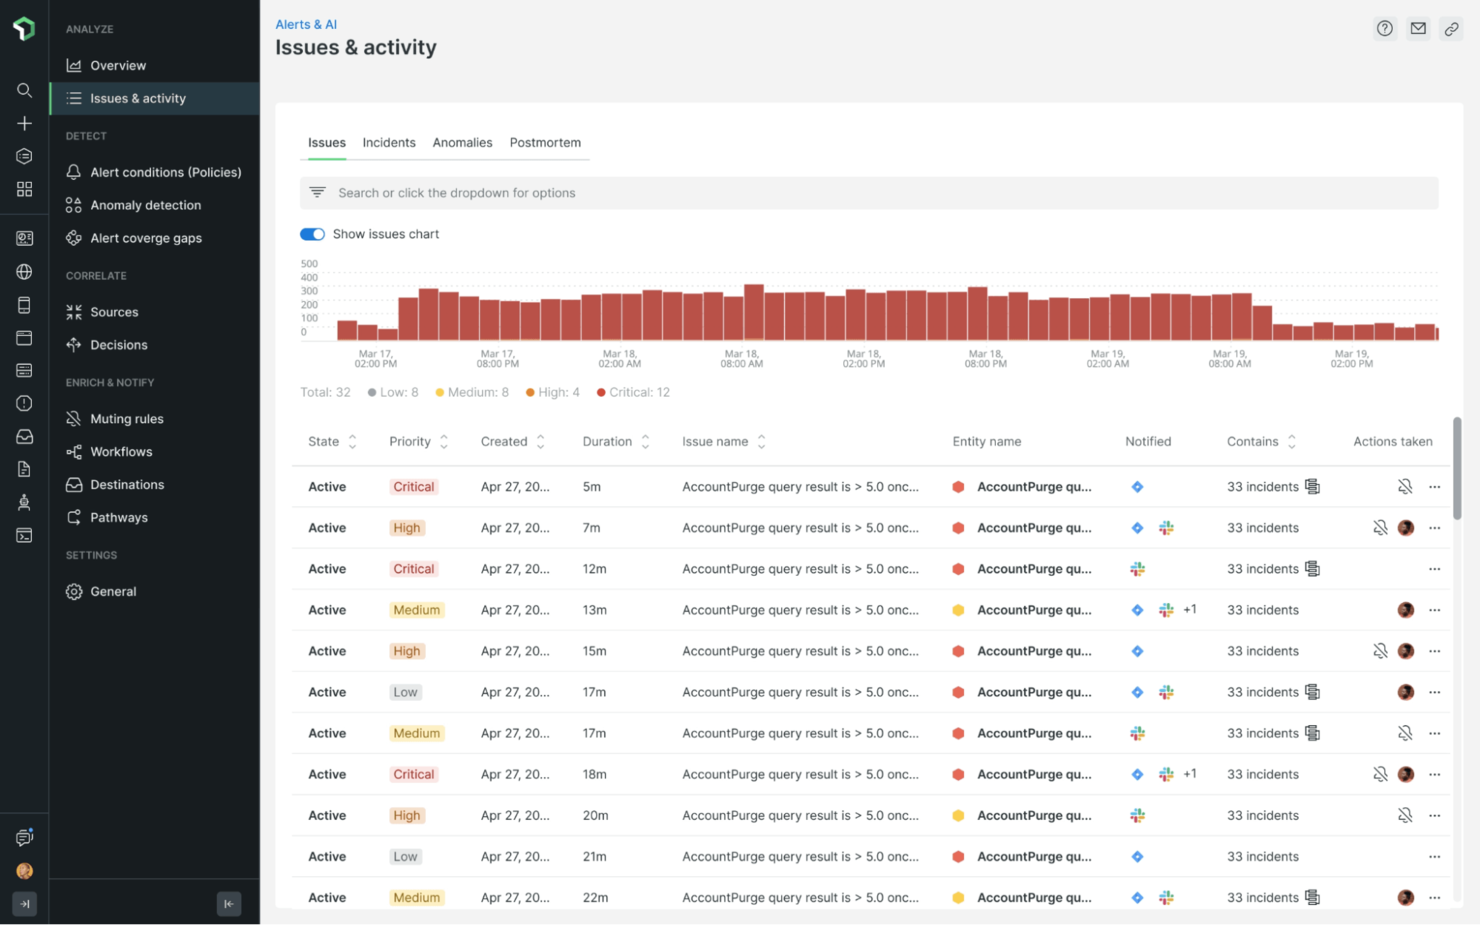This screenshot has width=1480, height=925.
Task: Click the muted bell on the first Critical row
Action: point(1405,486)
